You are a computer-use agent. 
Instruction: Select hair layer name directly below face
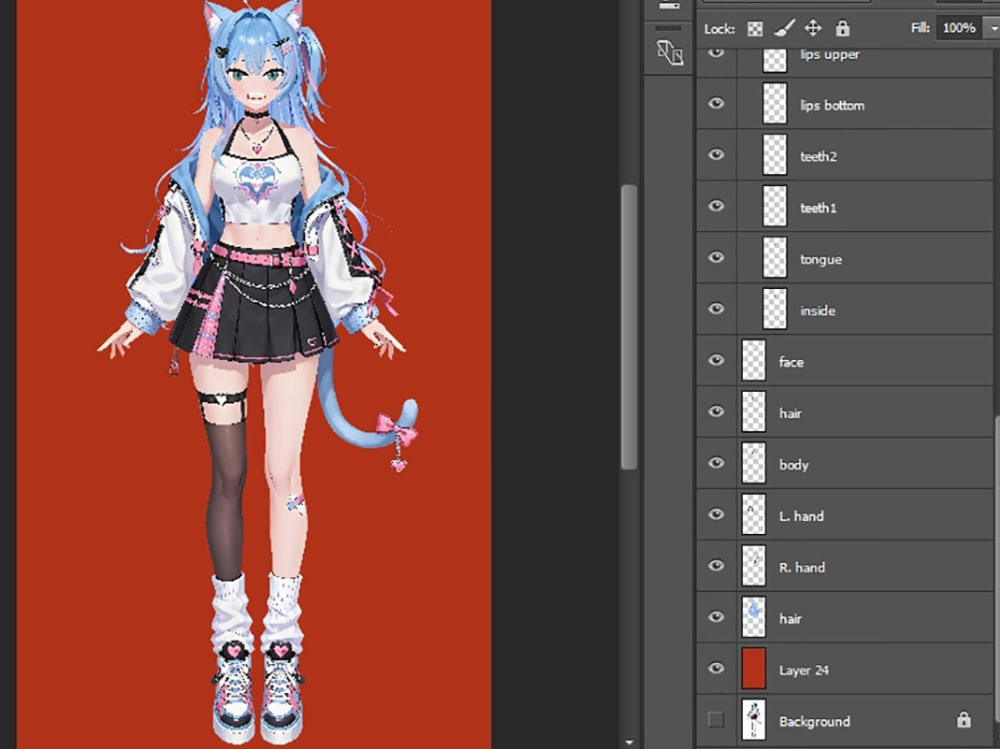790,413
